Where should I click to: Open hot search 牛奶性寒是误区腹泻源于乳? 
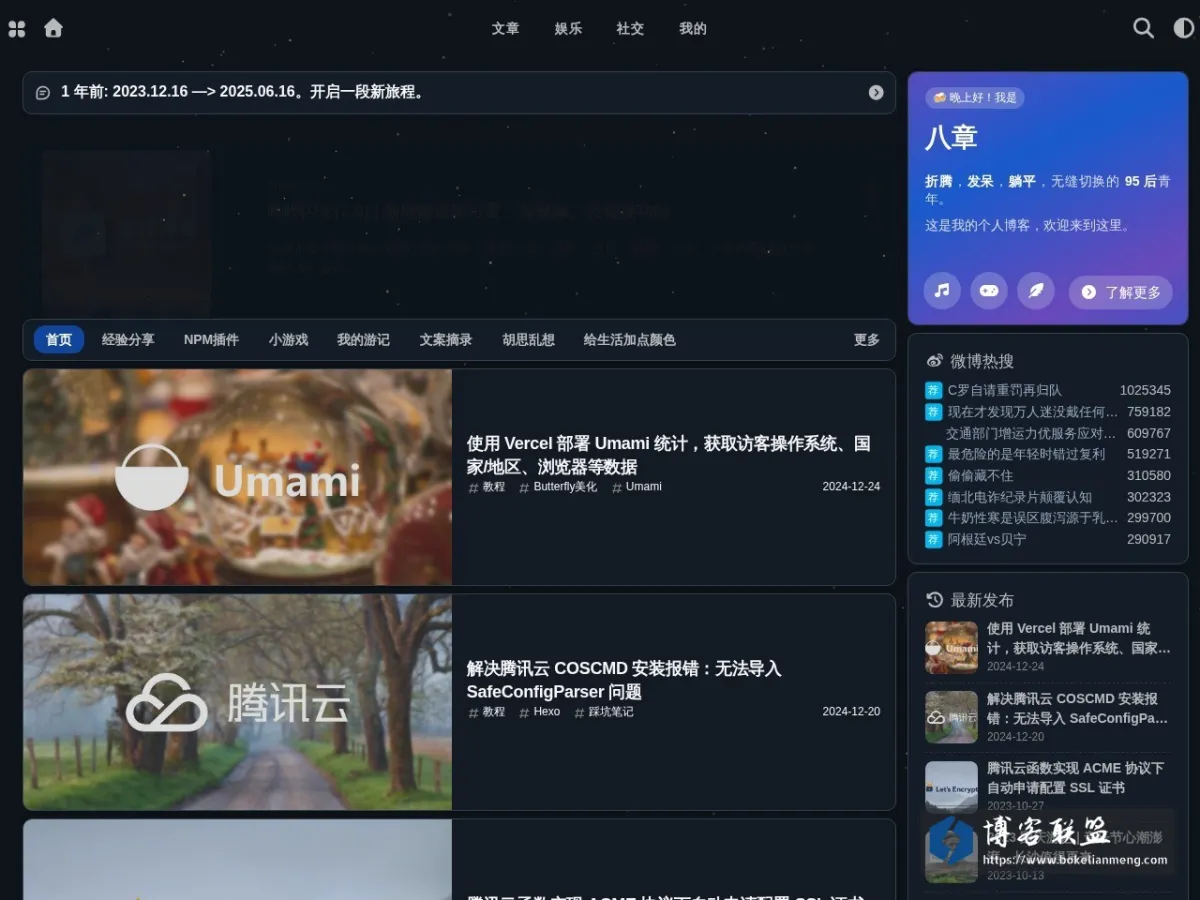point(1033,518)
